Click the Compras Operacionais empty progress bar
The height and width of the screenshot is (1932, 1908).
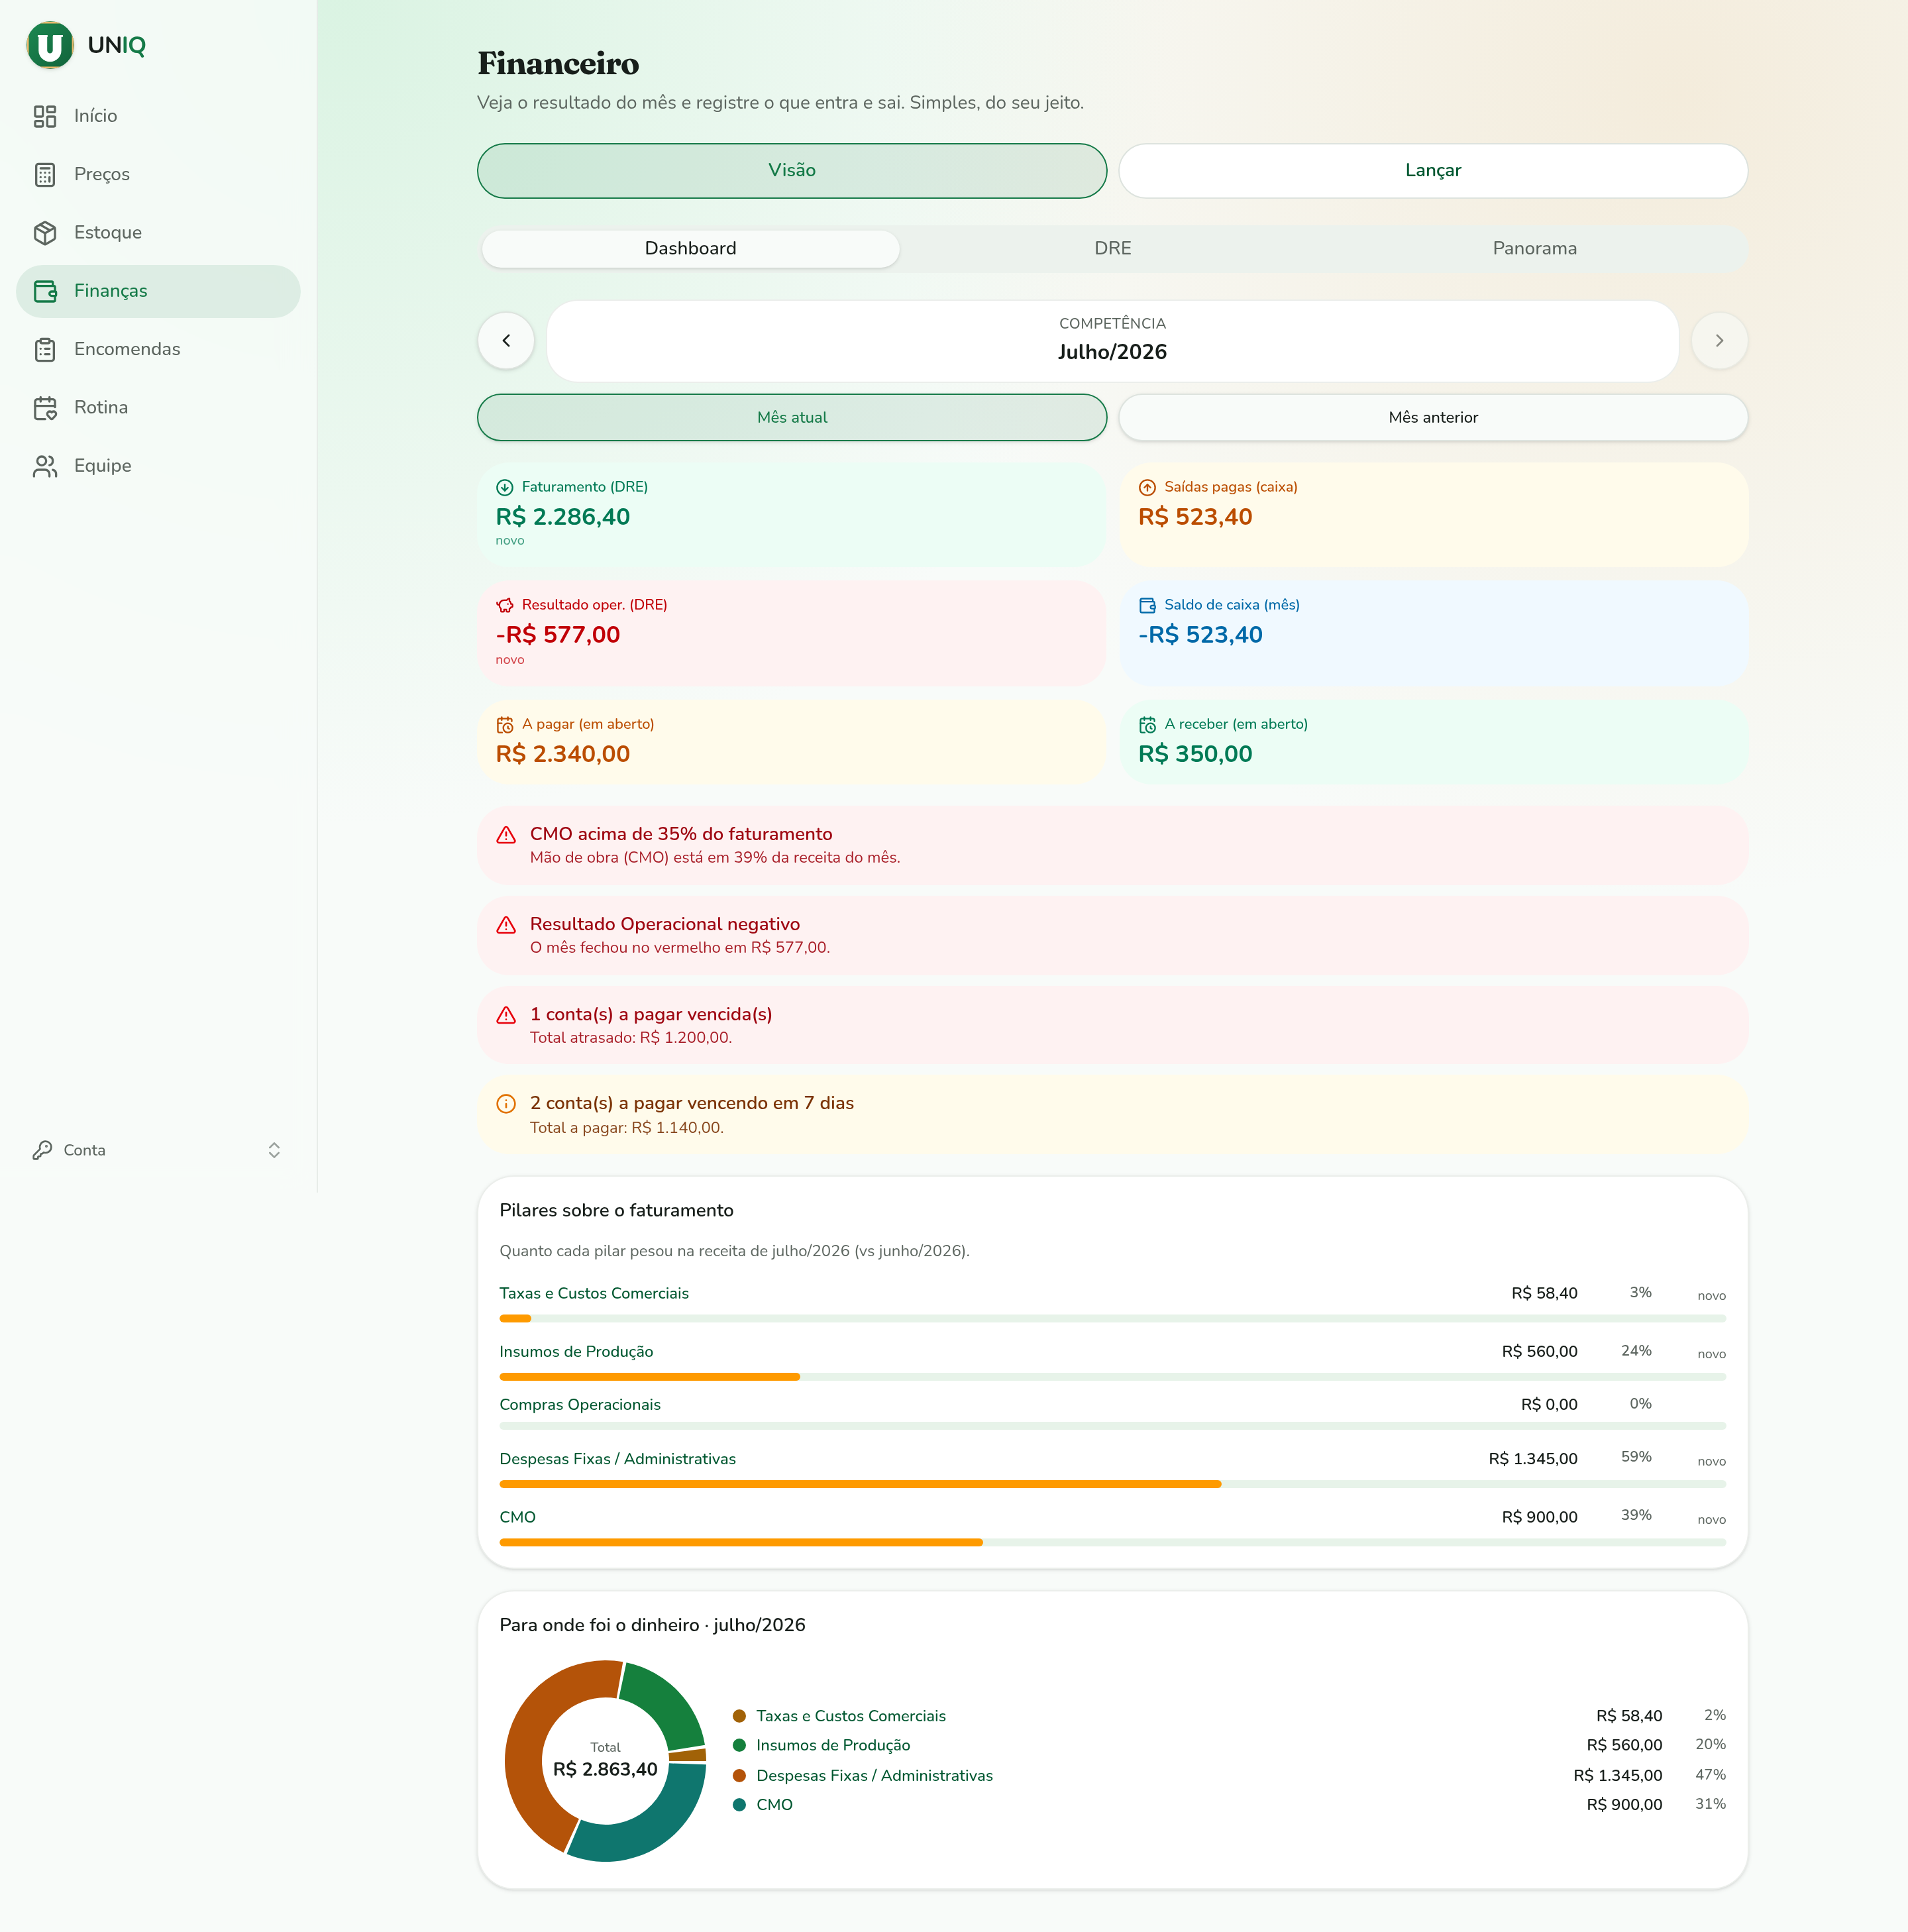[1112, 1426]
